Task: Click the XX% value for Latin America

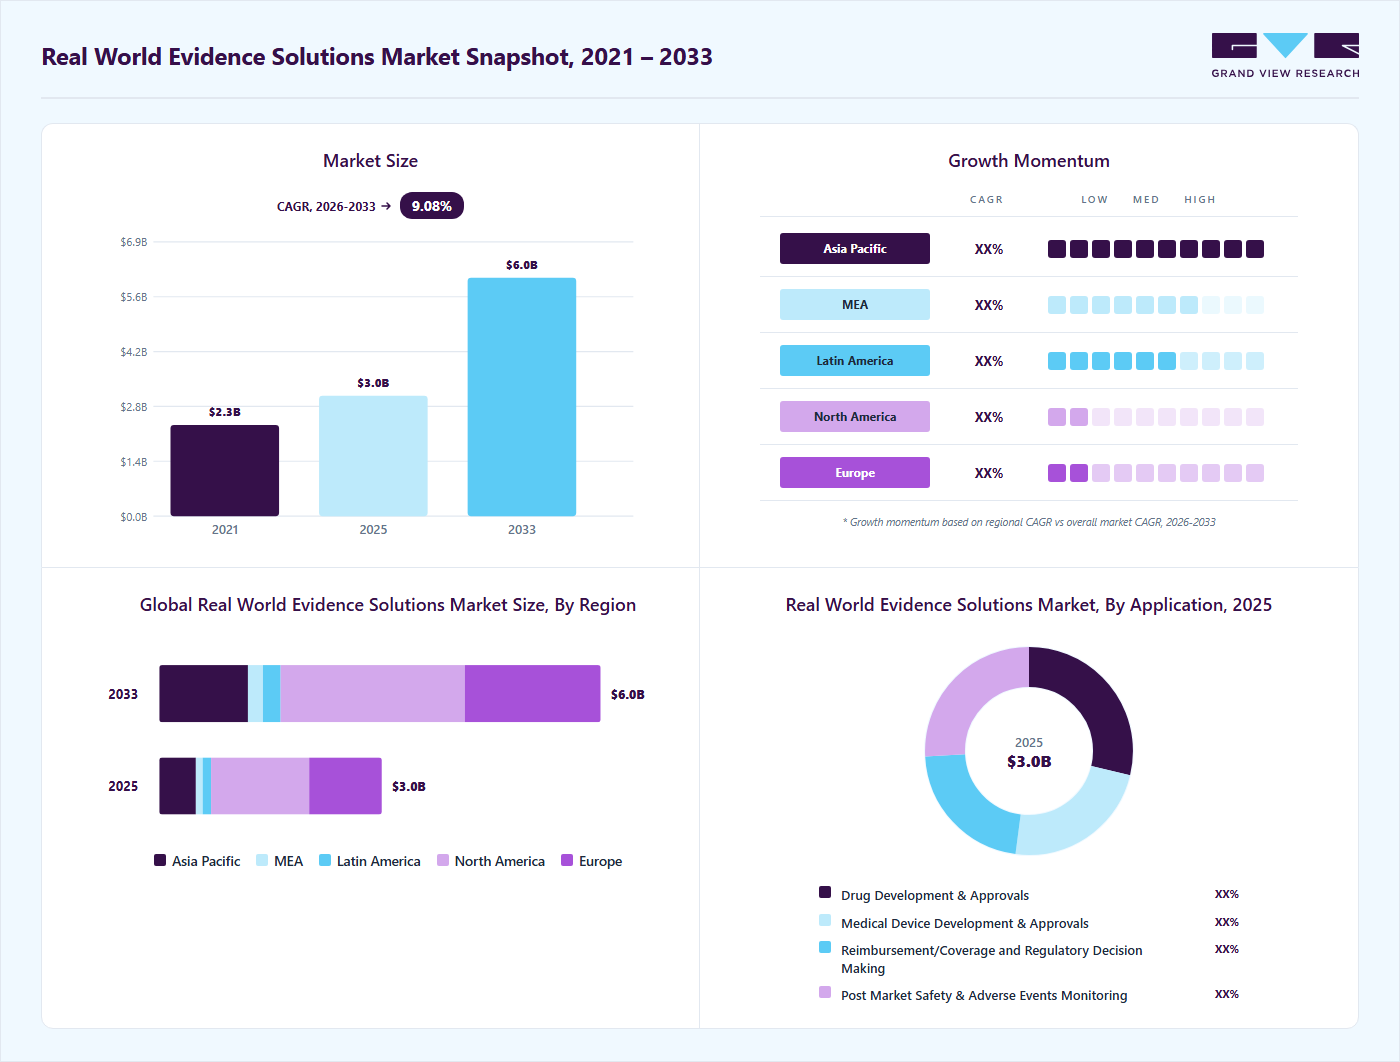Action: click(x=989, y=361)
